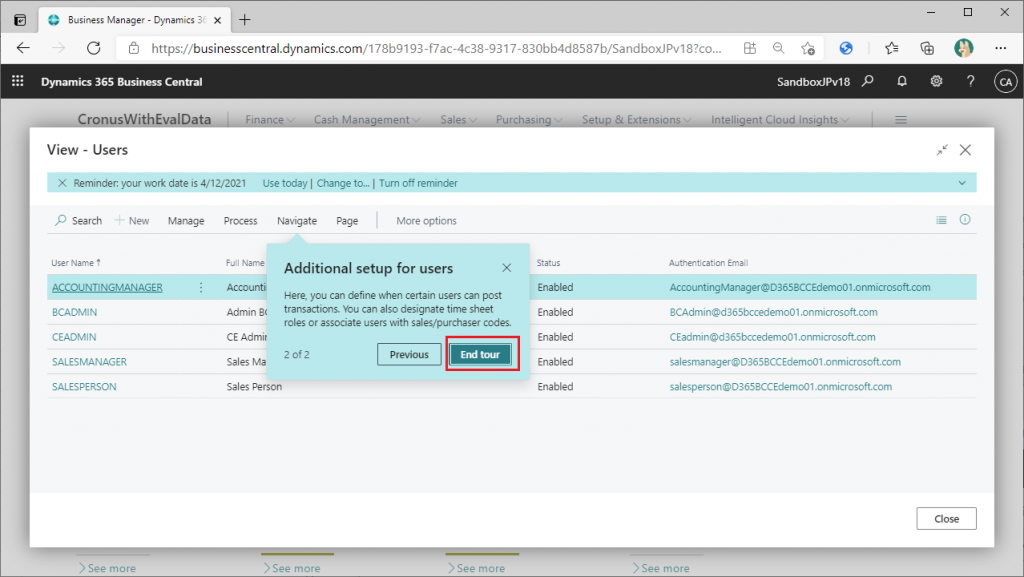Click Turn off reminder link

coord(418,183)
